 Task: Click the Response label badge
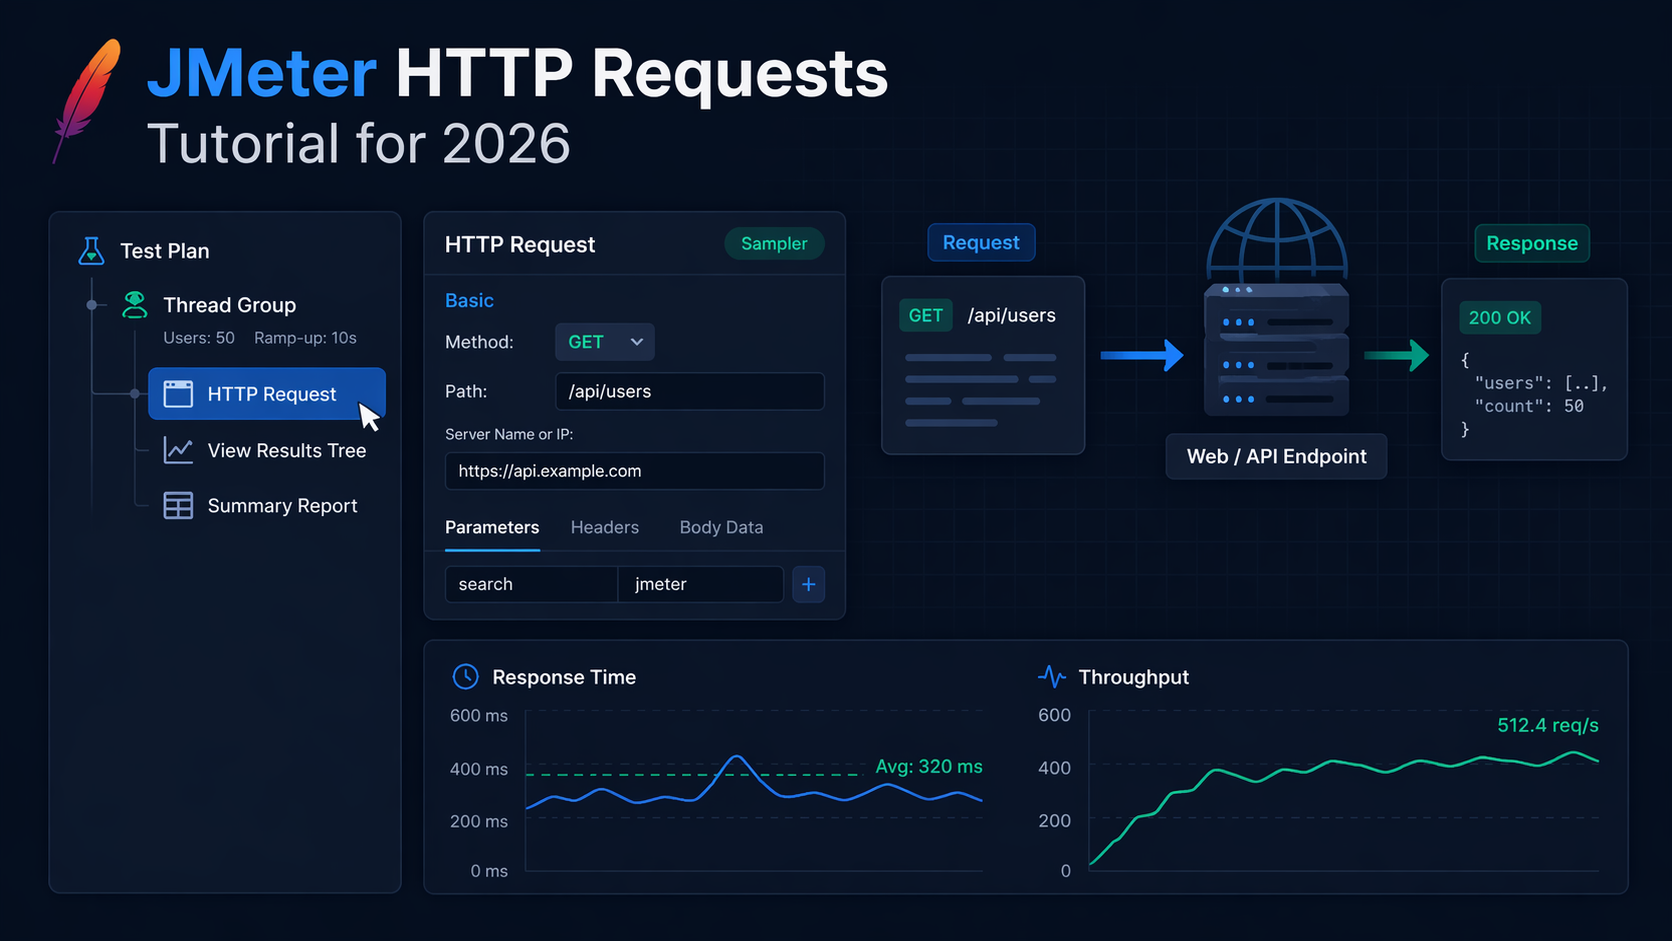(x=1532, y=243)
